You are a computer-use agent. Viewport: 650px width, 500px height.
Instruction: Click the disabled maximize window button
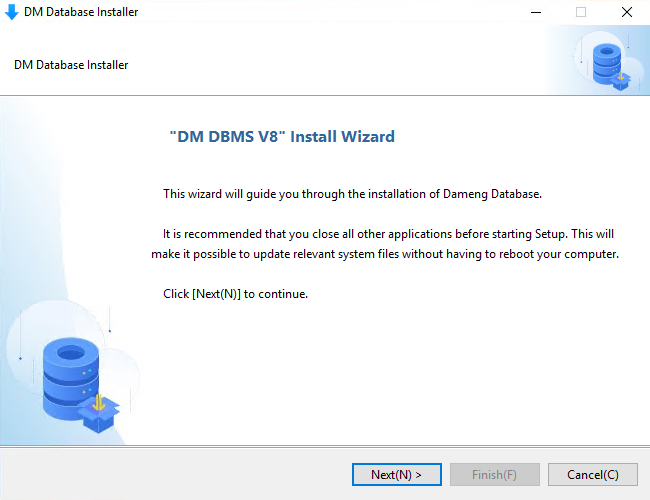[581, 12]
